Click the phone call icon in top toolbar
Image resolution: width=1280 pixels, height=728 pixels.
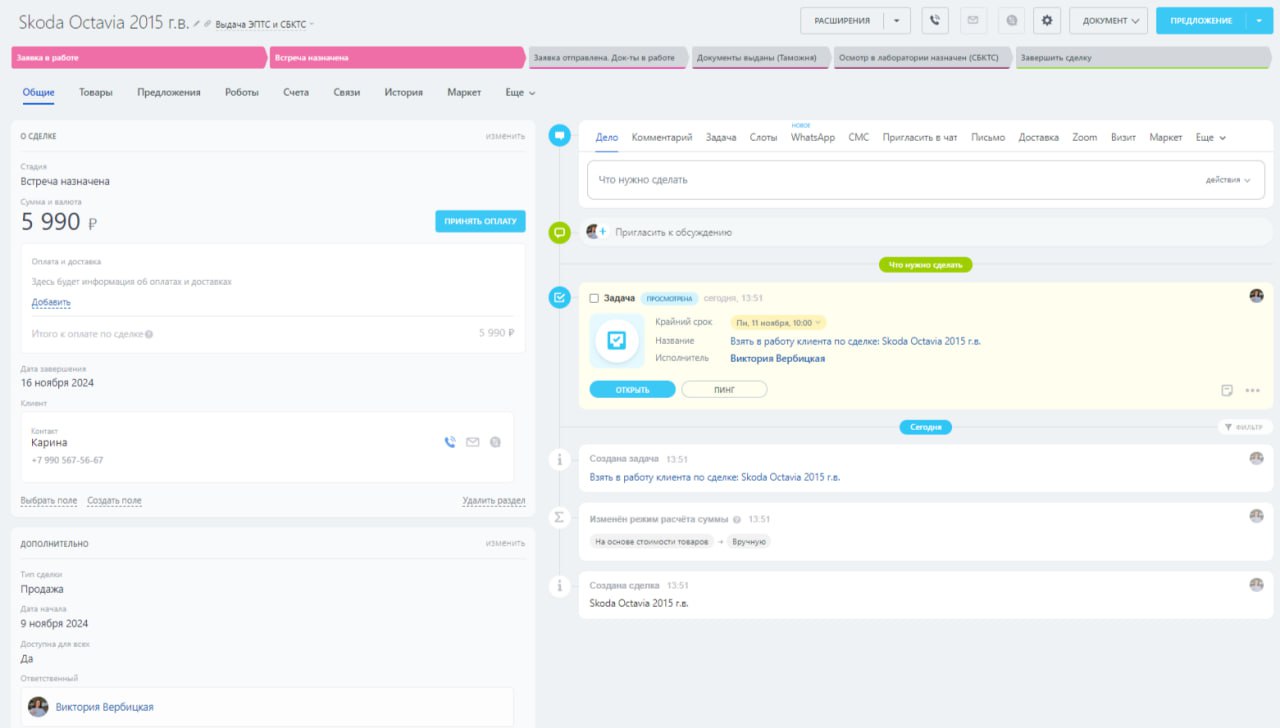(935, 20)
